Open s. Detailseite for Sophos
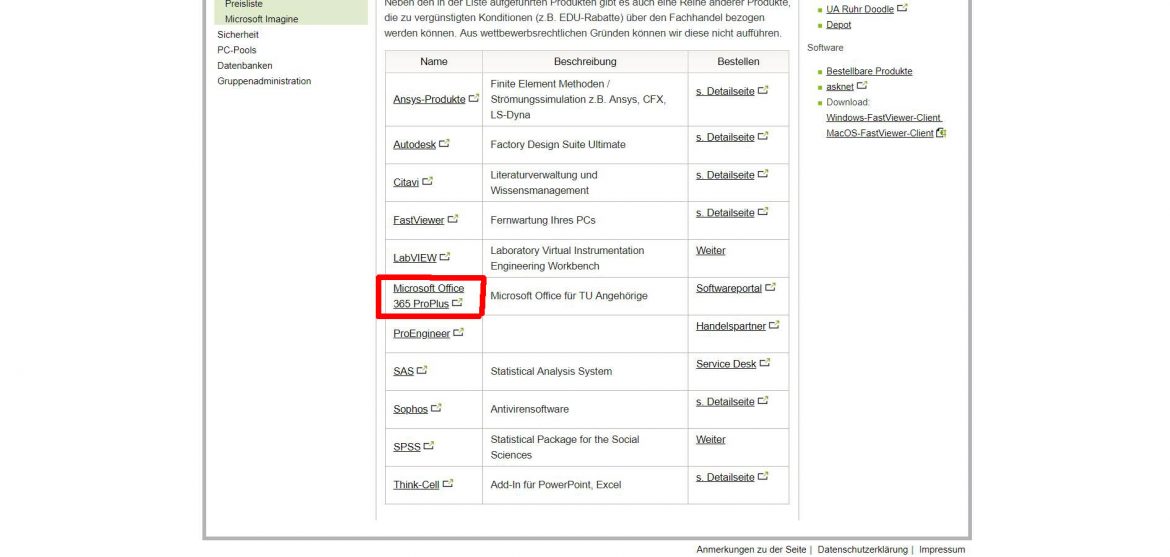 pos(725,402)
